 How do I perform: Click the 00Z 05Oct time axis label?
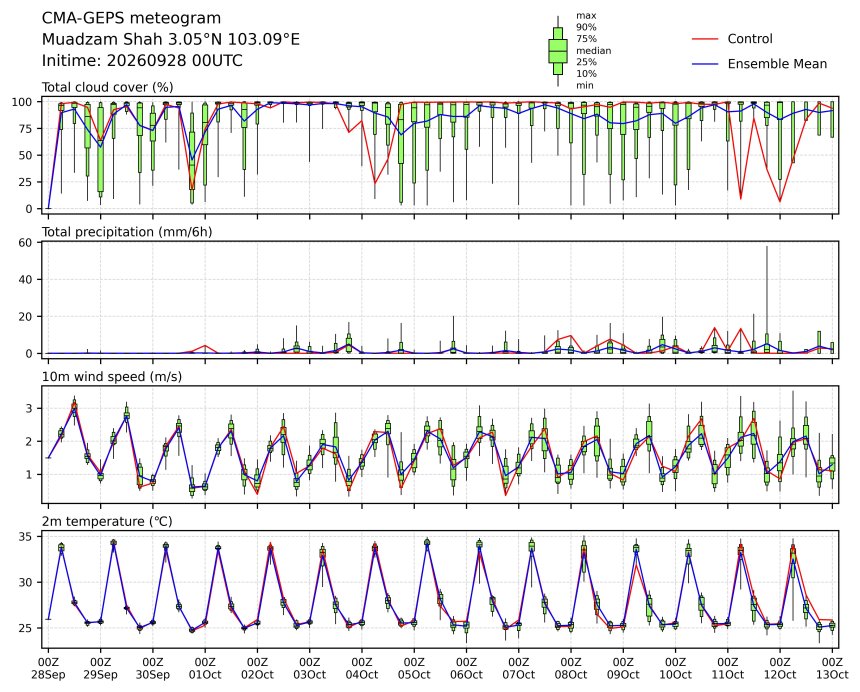click(x=414, y=668)
